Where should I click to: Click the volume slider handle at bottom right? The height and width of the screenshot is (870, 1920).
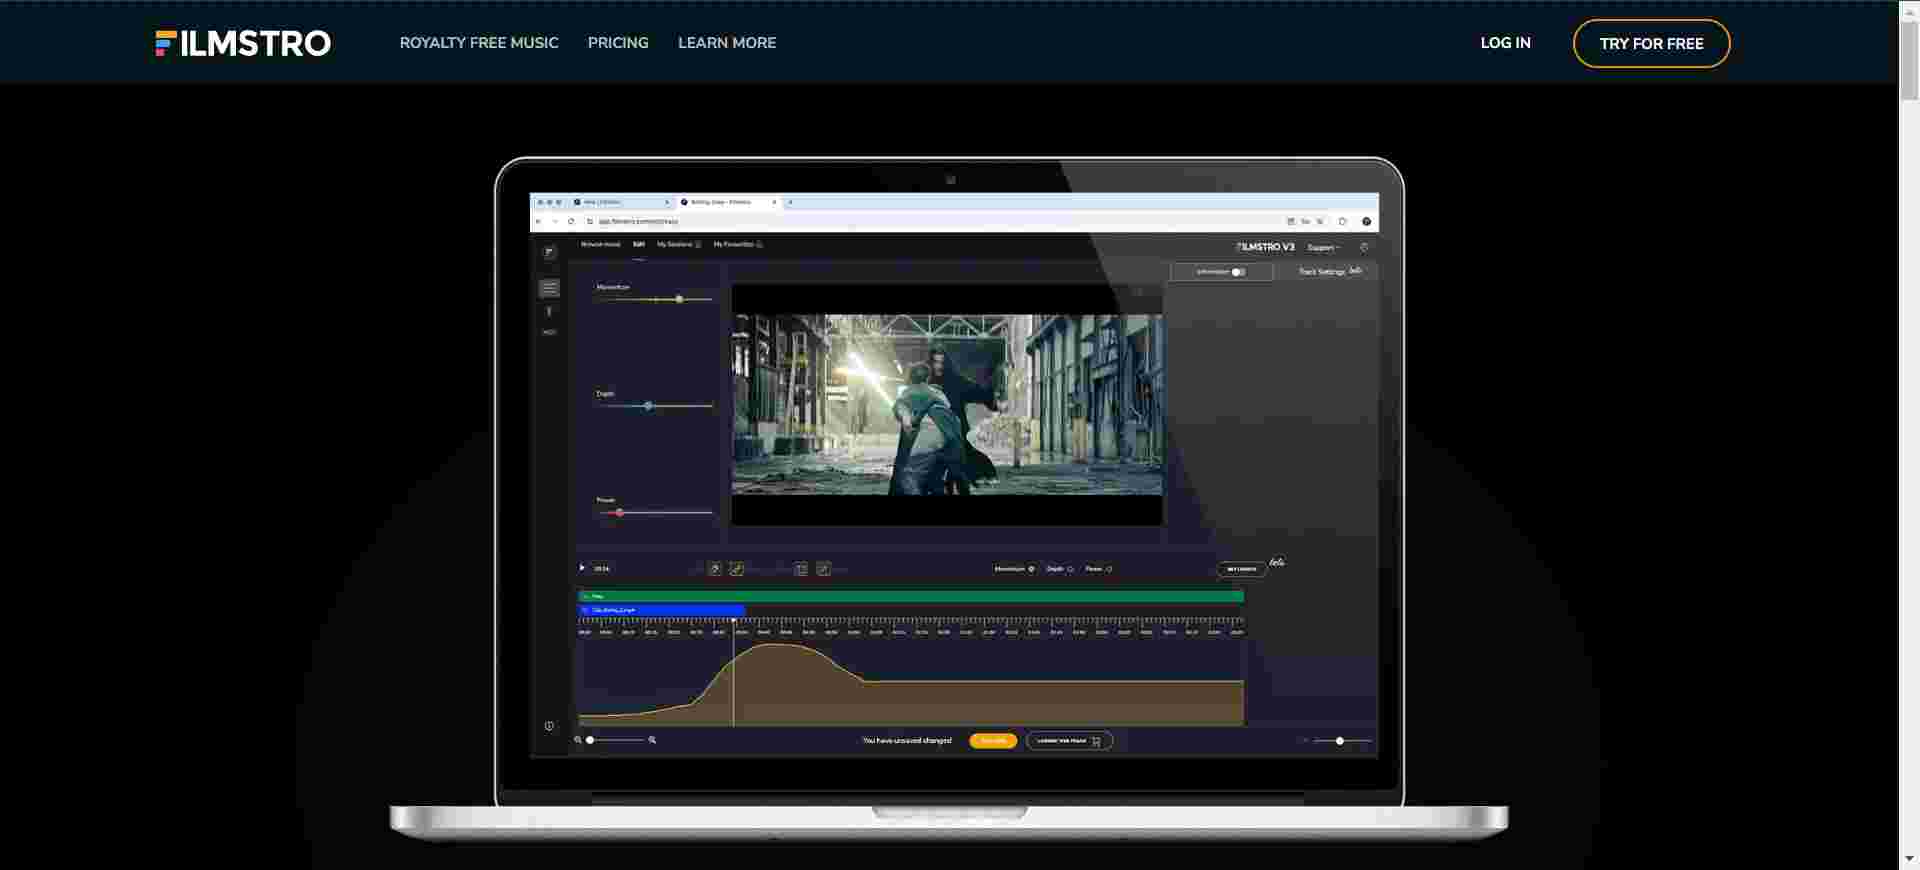coord(1340,741)
